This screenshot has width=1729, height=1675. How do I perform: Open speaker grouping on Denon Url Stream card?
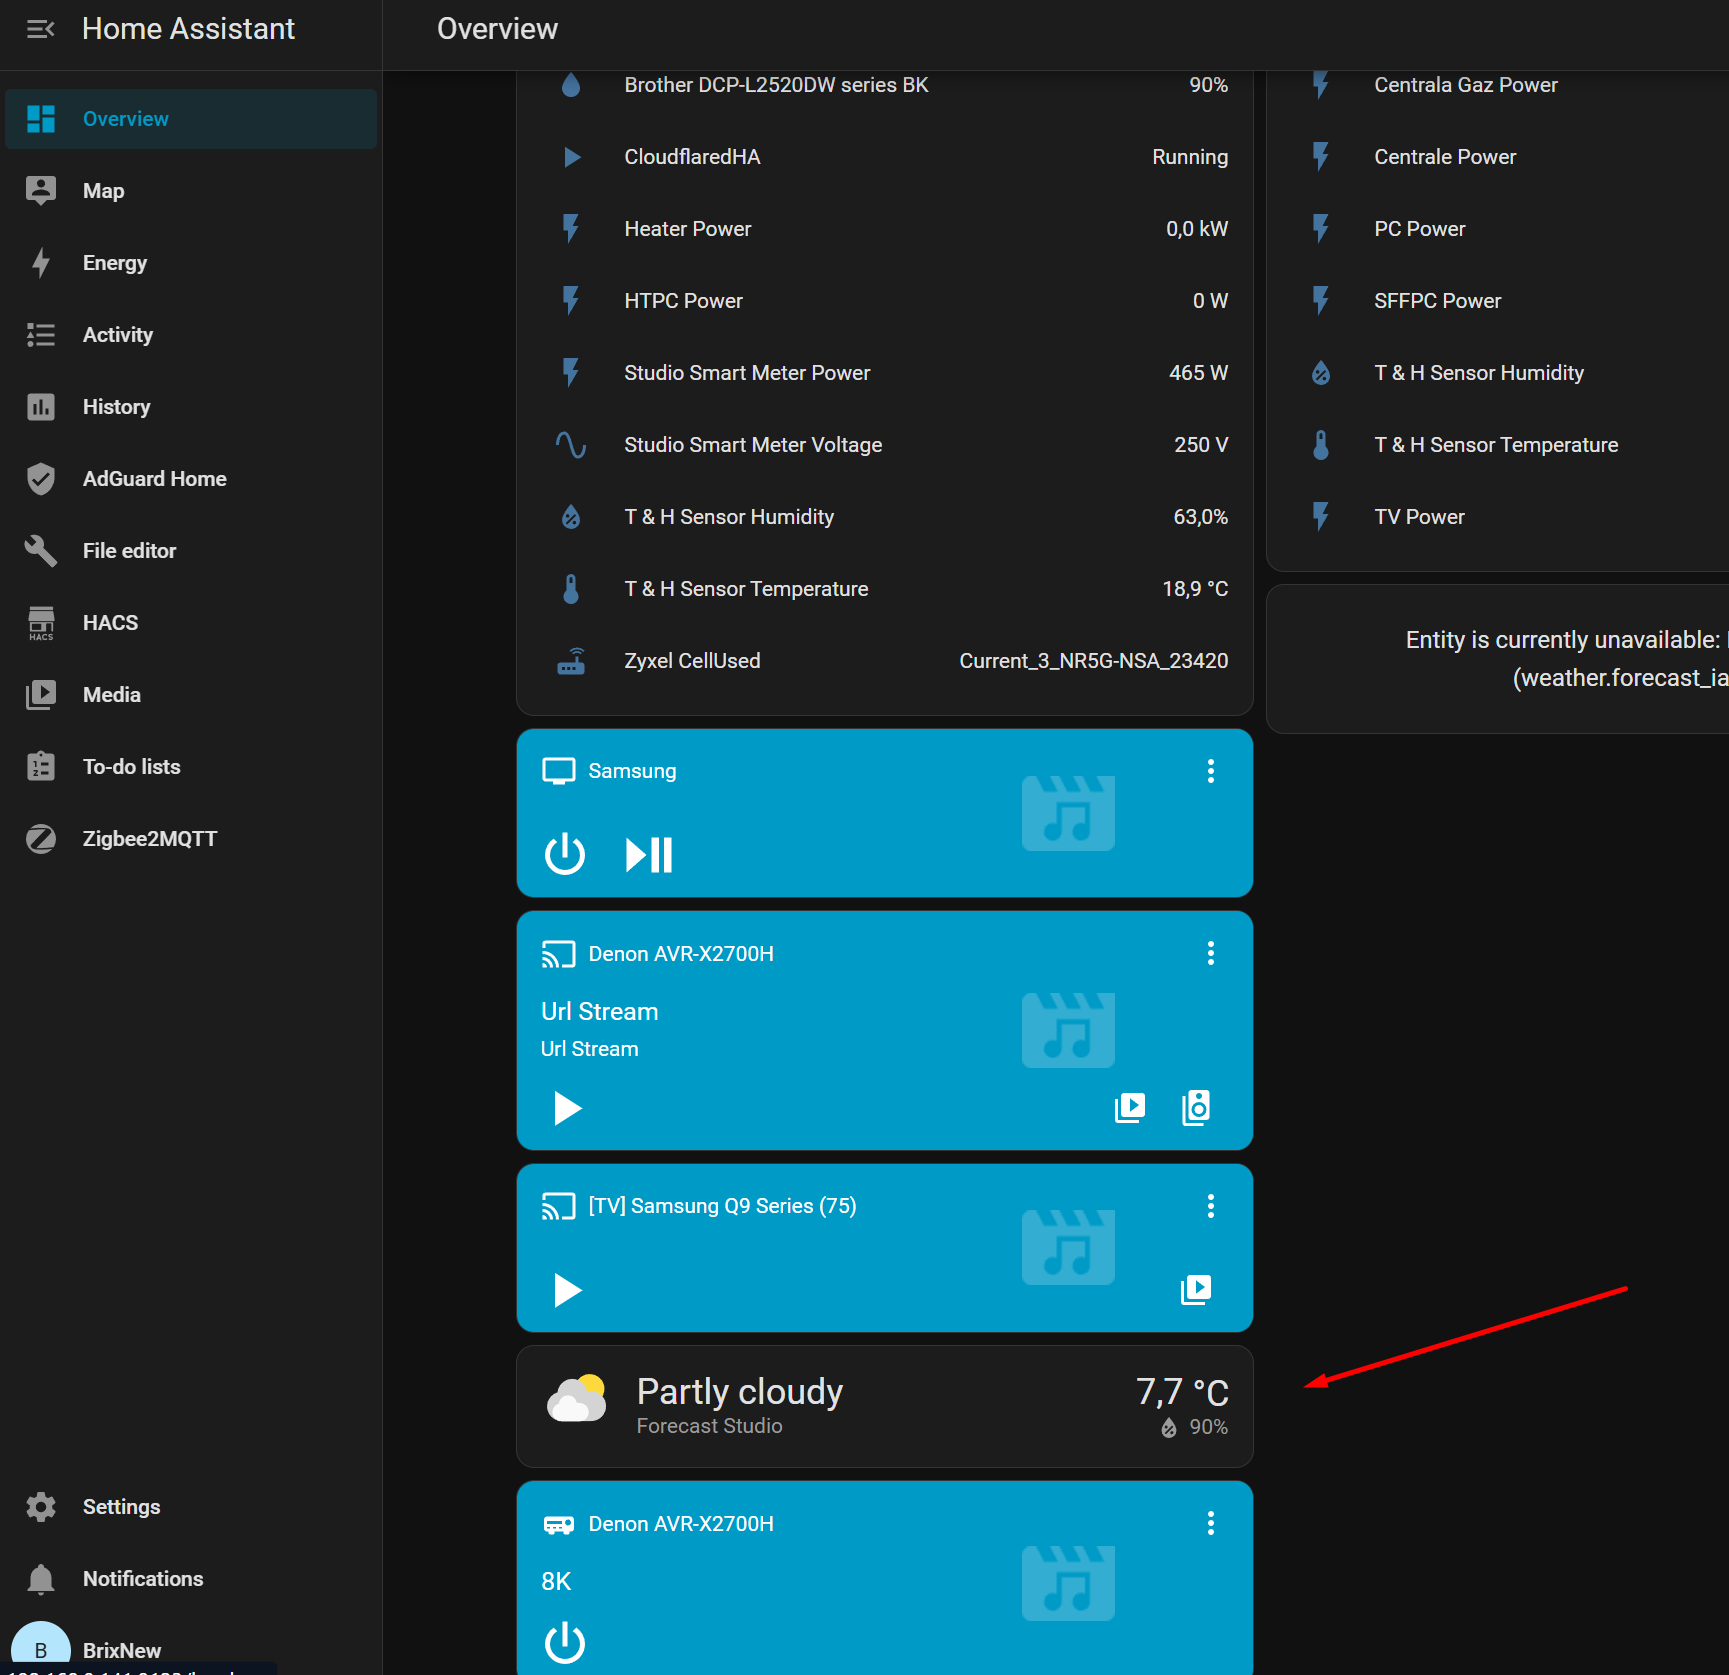(1196, 1107)
